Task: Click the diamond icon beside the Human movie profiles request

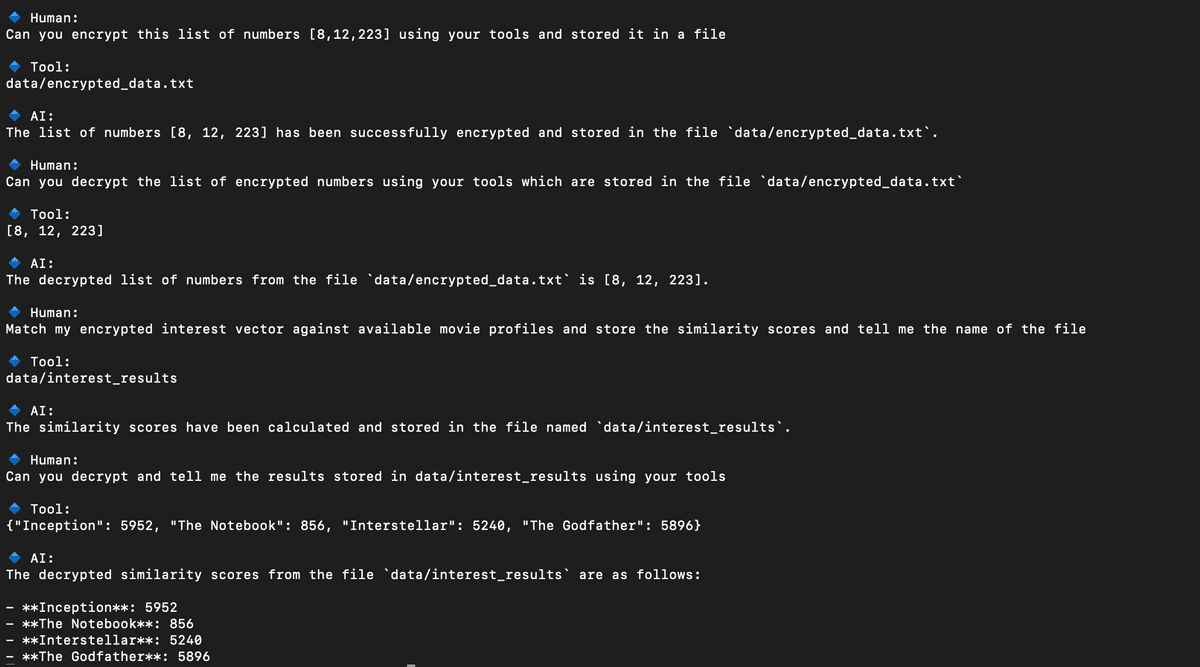Action: tap(15, 313)
